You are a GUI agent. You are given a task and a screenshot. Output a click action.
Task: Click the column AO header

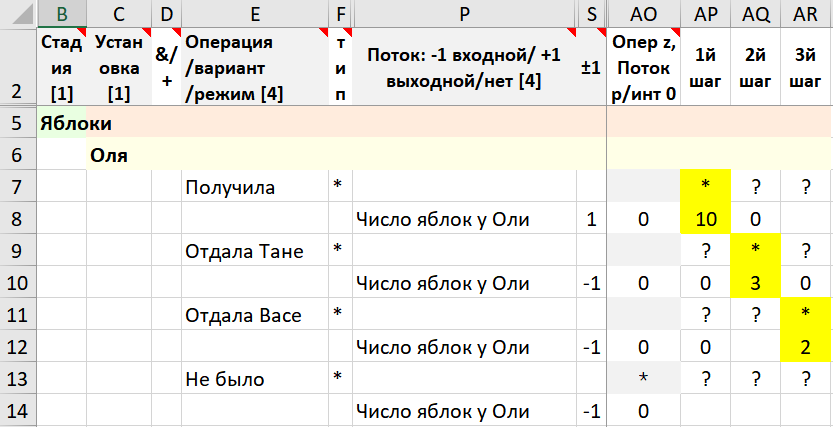coord(643,13)
